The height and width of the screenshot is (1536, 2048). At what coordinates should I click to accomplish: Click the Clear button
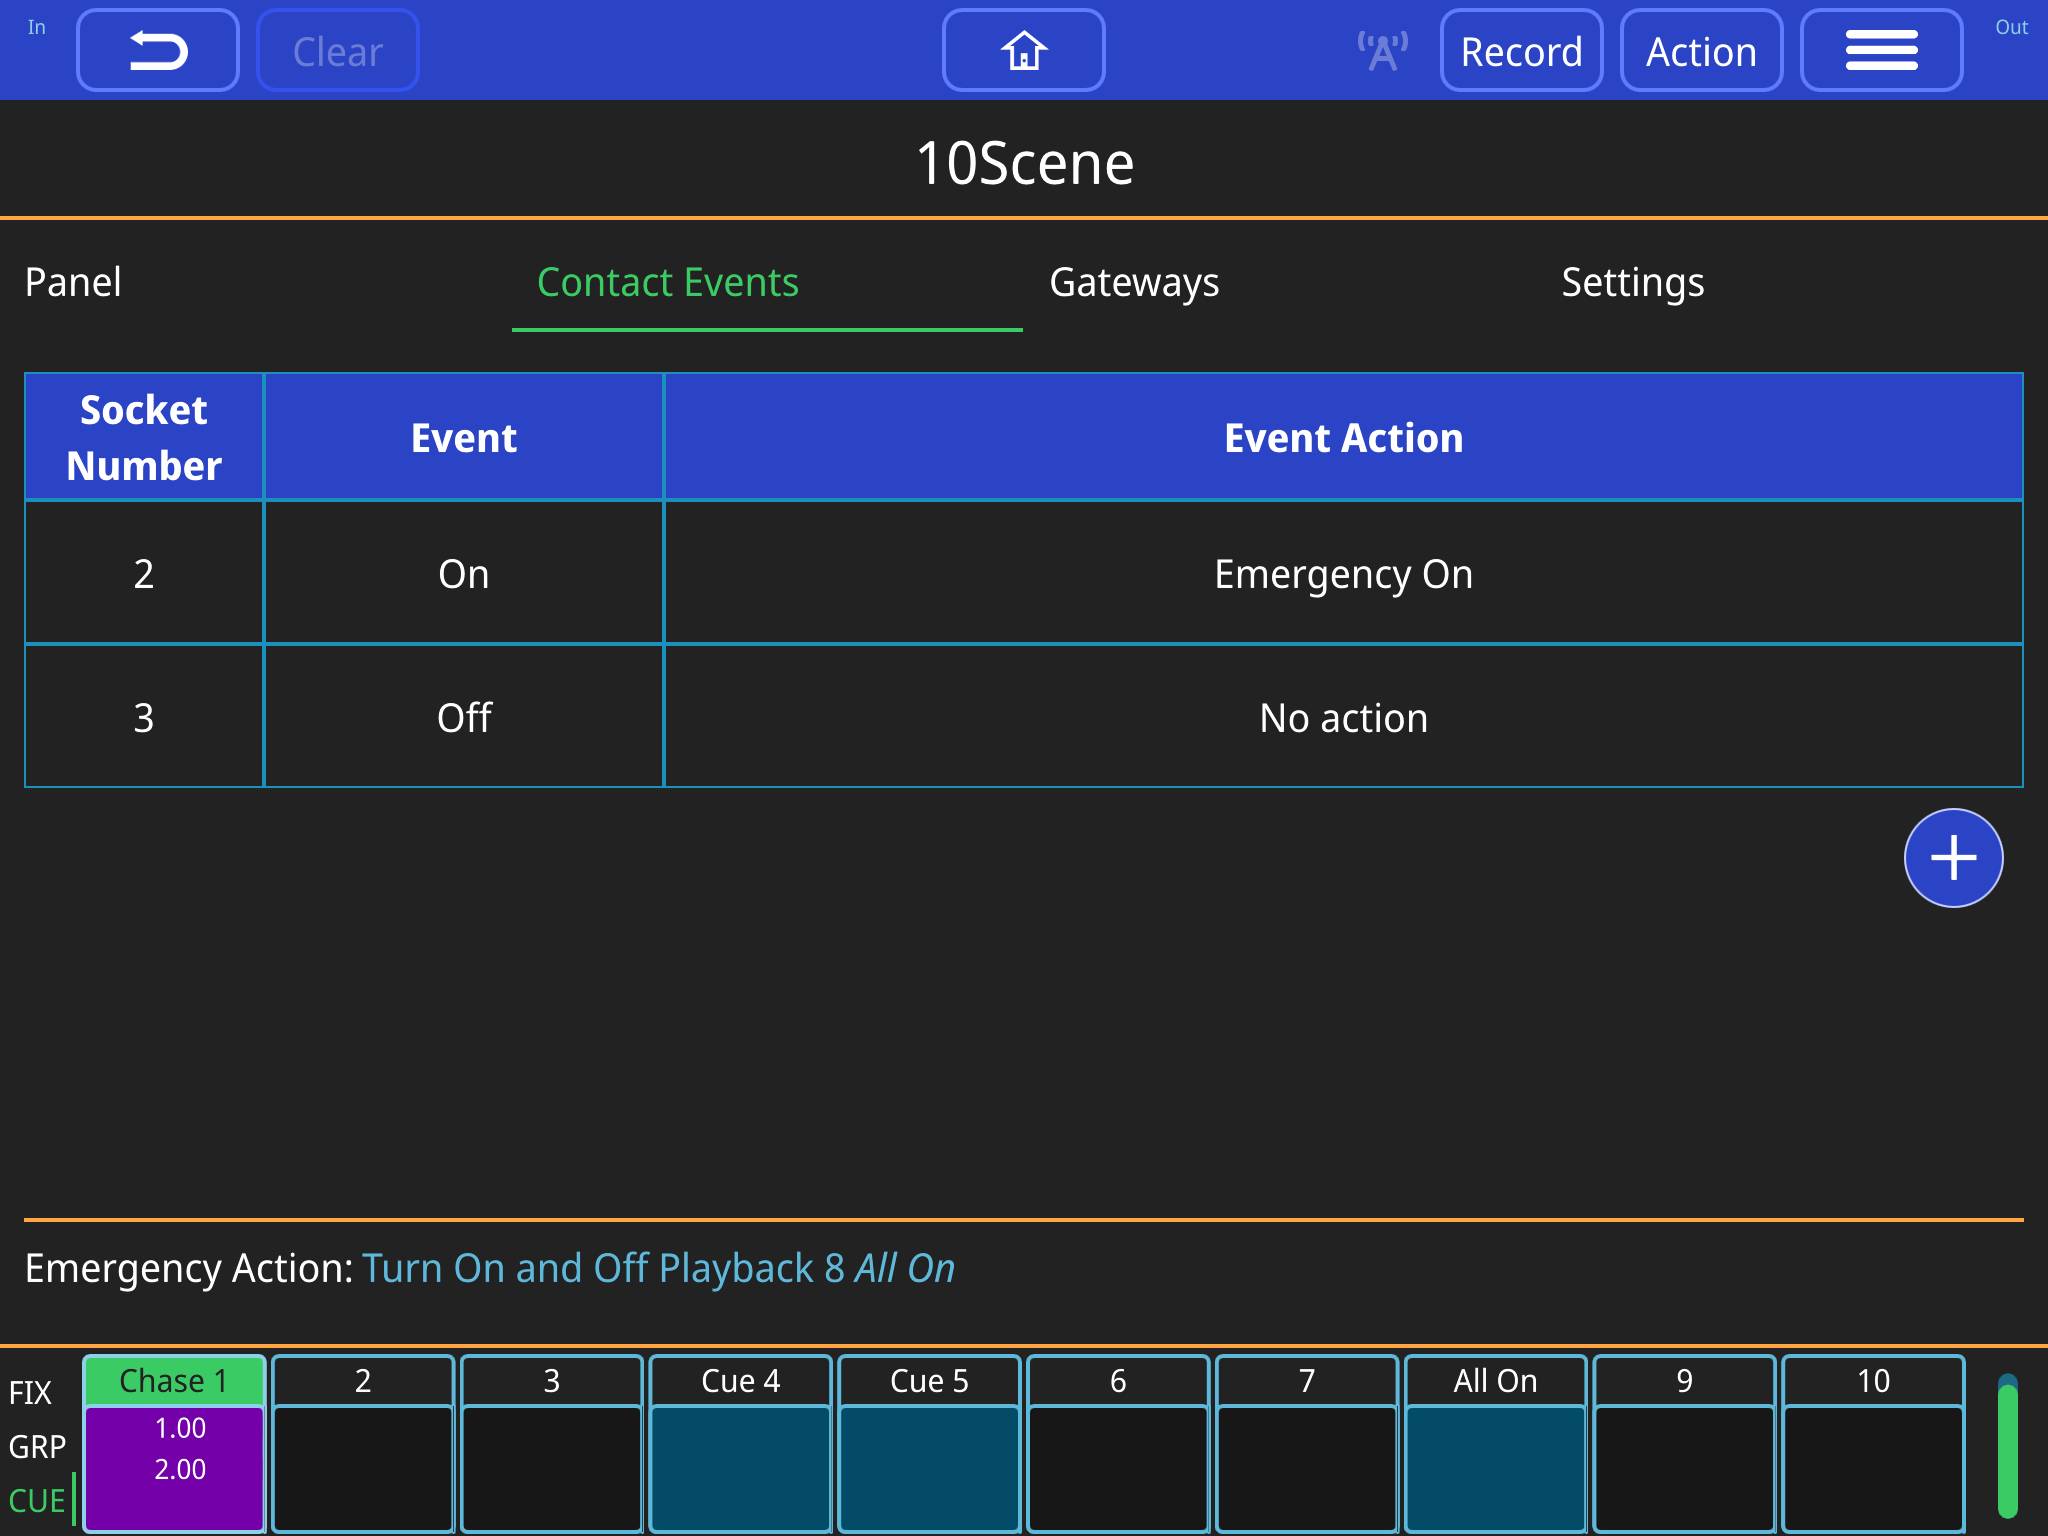point(337,50)
